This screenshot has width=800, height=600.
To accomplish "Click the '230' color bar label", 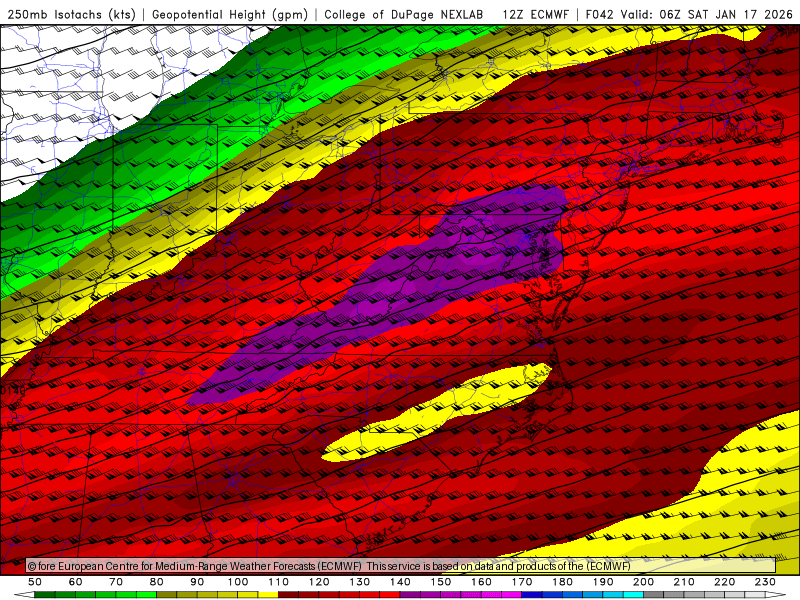I will pyautogui.click(x=766, y=582).
